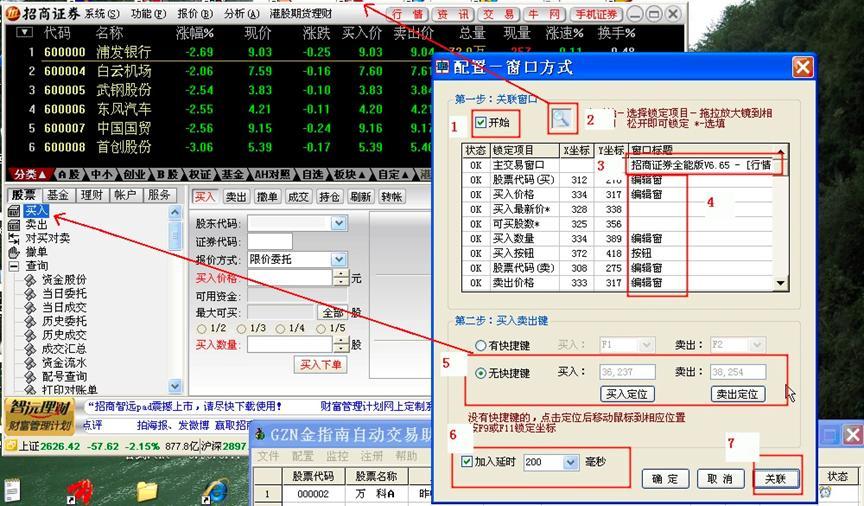Click the triangle menu icon above the stock list

click(x=24, y=33)
